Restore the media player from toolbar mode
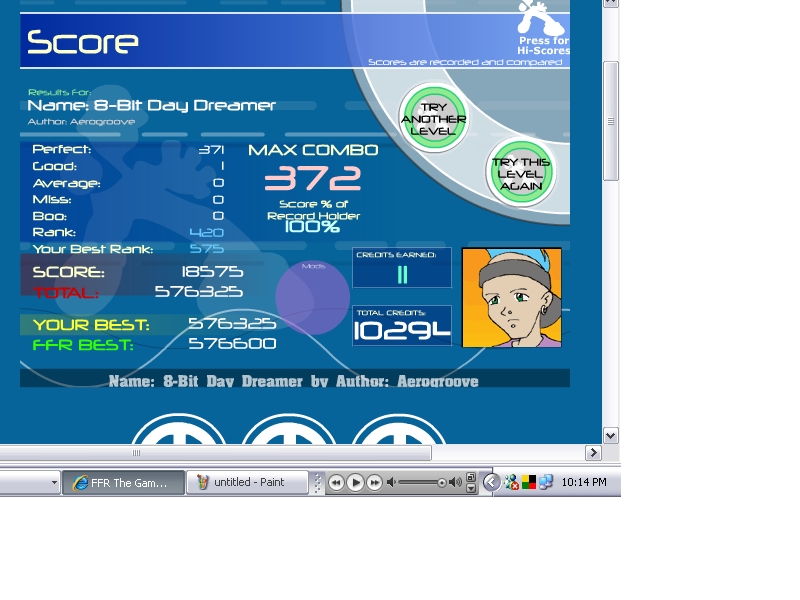Image resolution: width=800 pixels, height=600 pixels. [471, 477]
